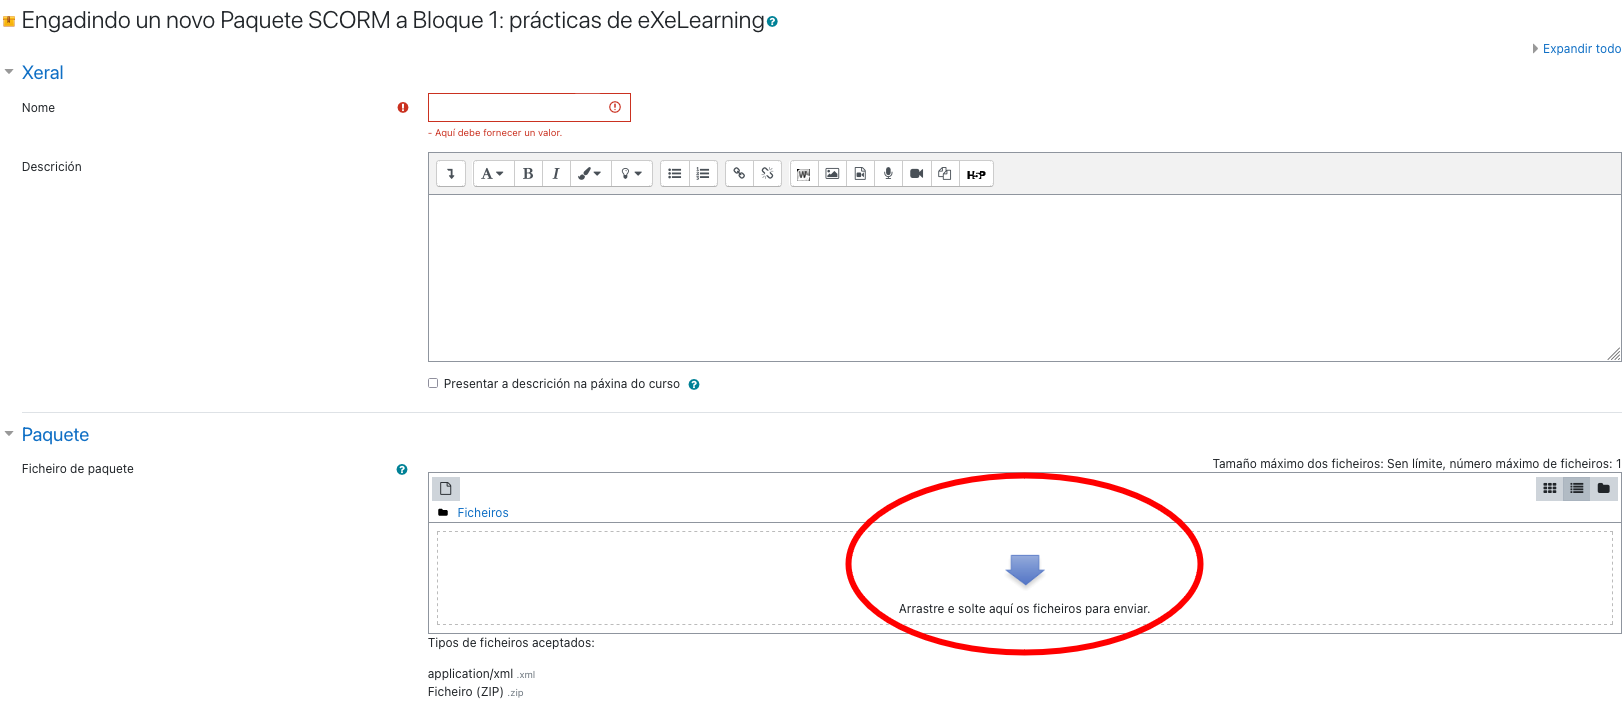Enable Presentar a descrición na páxina do curso
Image resolution: width=1624 pixels, height=704 pixels.
(433, 383)
